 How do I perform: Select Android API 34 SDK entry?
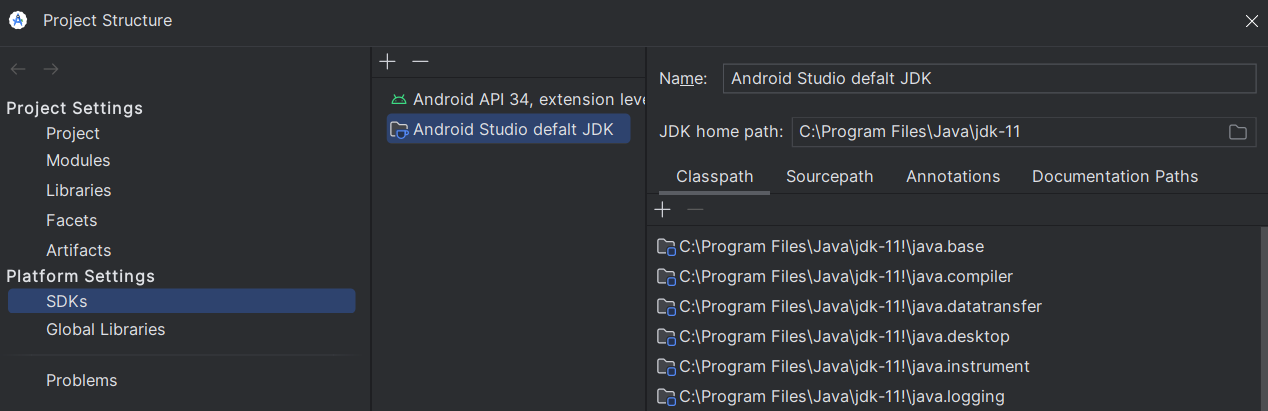click(516, 100)
